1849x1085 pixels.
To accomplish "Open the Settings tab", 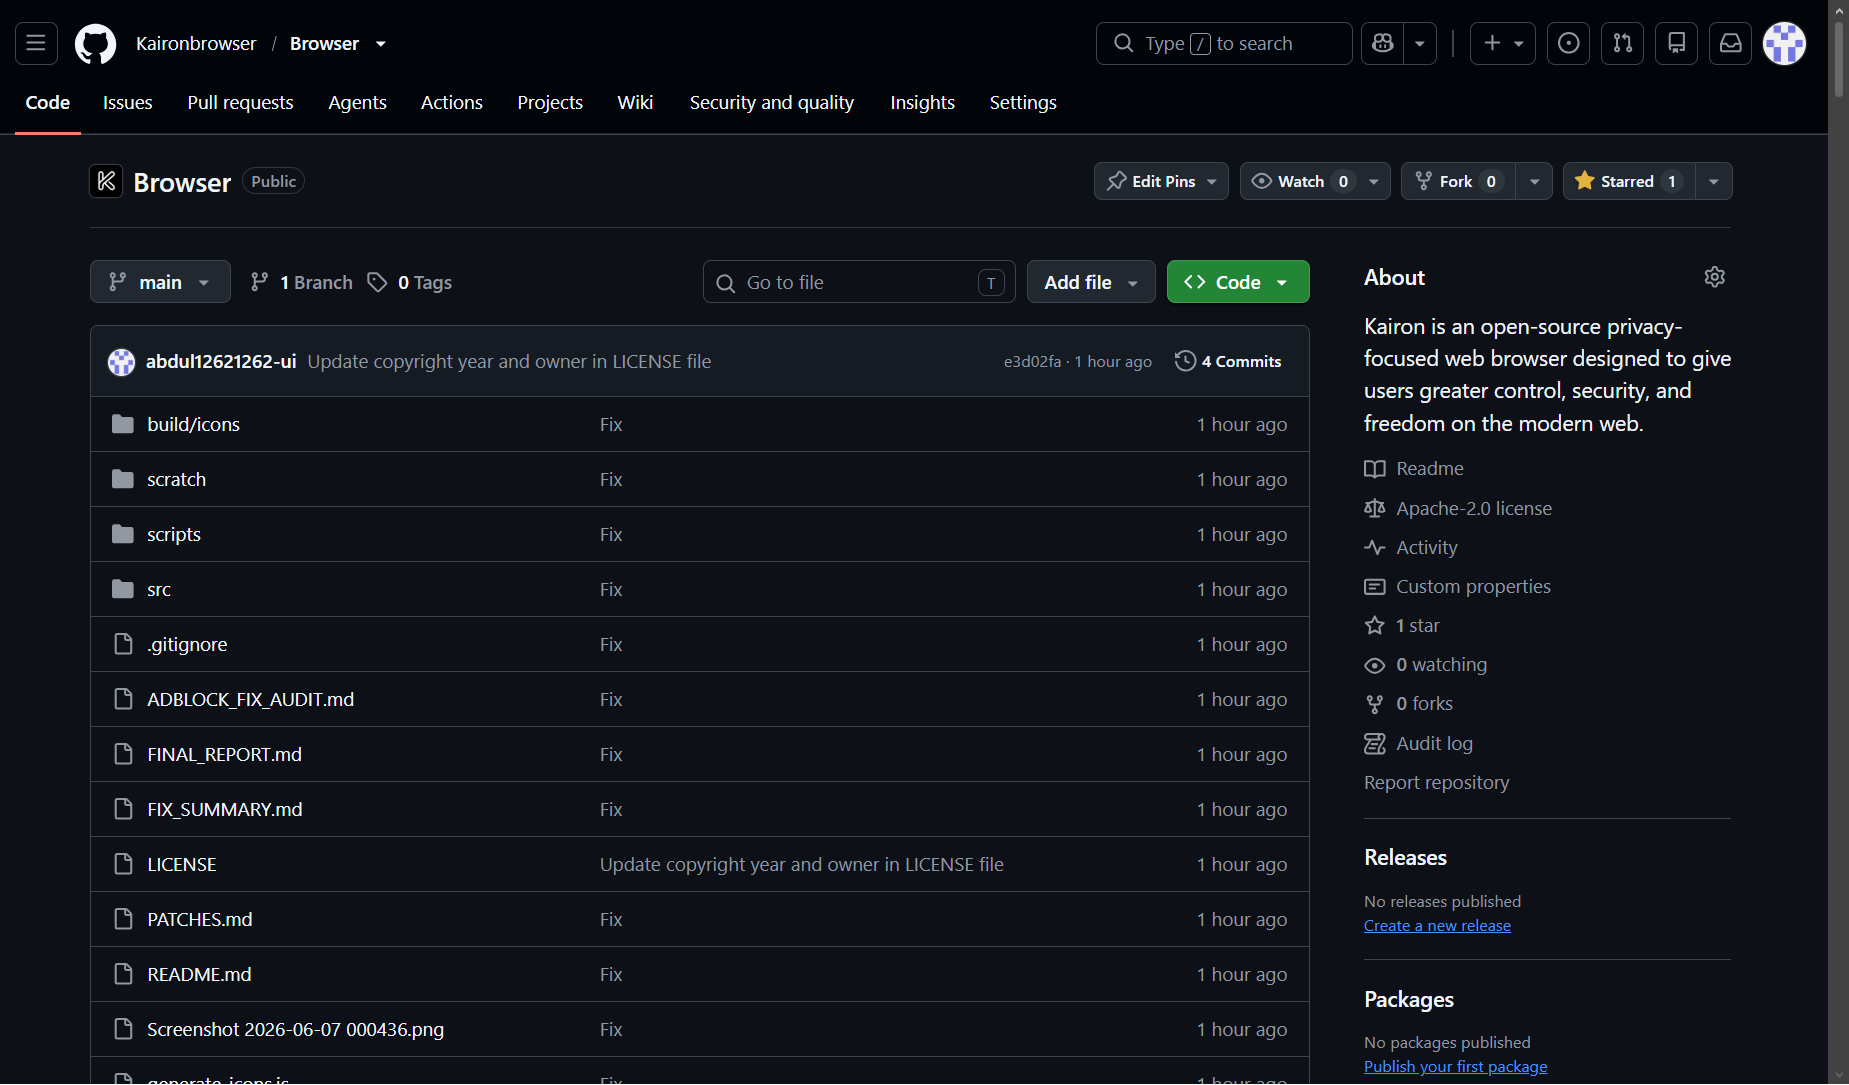I will pos(1023,102).
